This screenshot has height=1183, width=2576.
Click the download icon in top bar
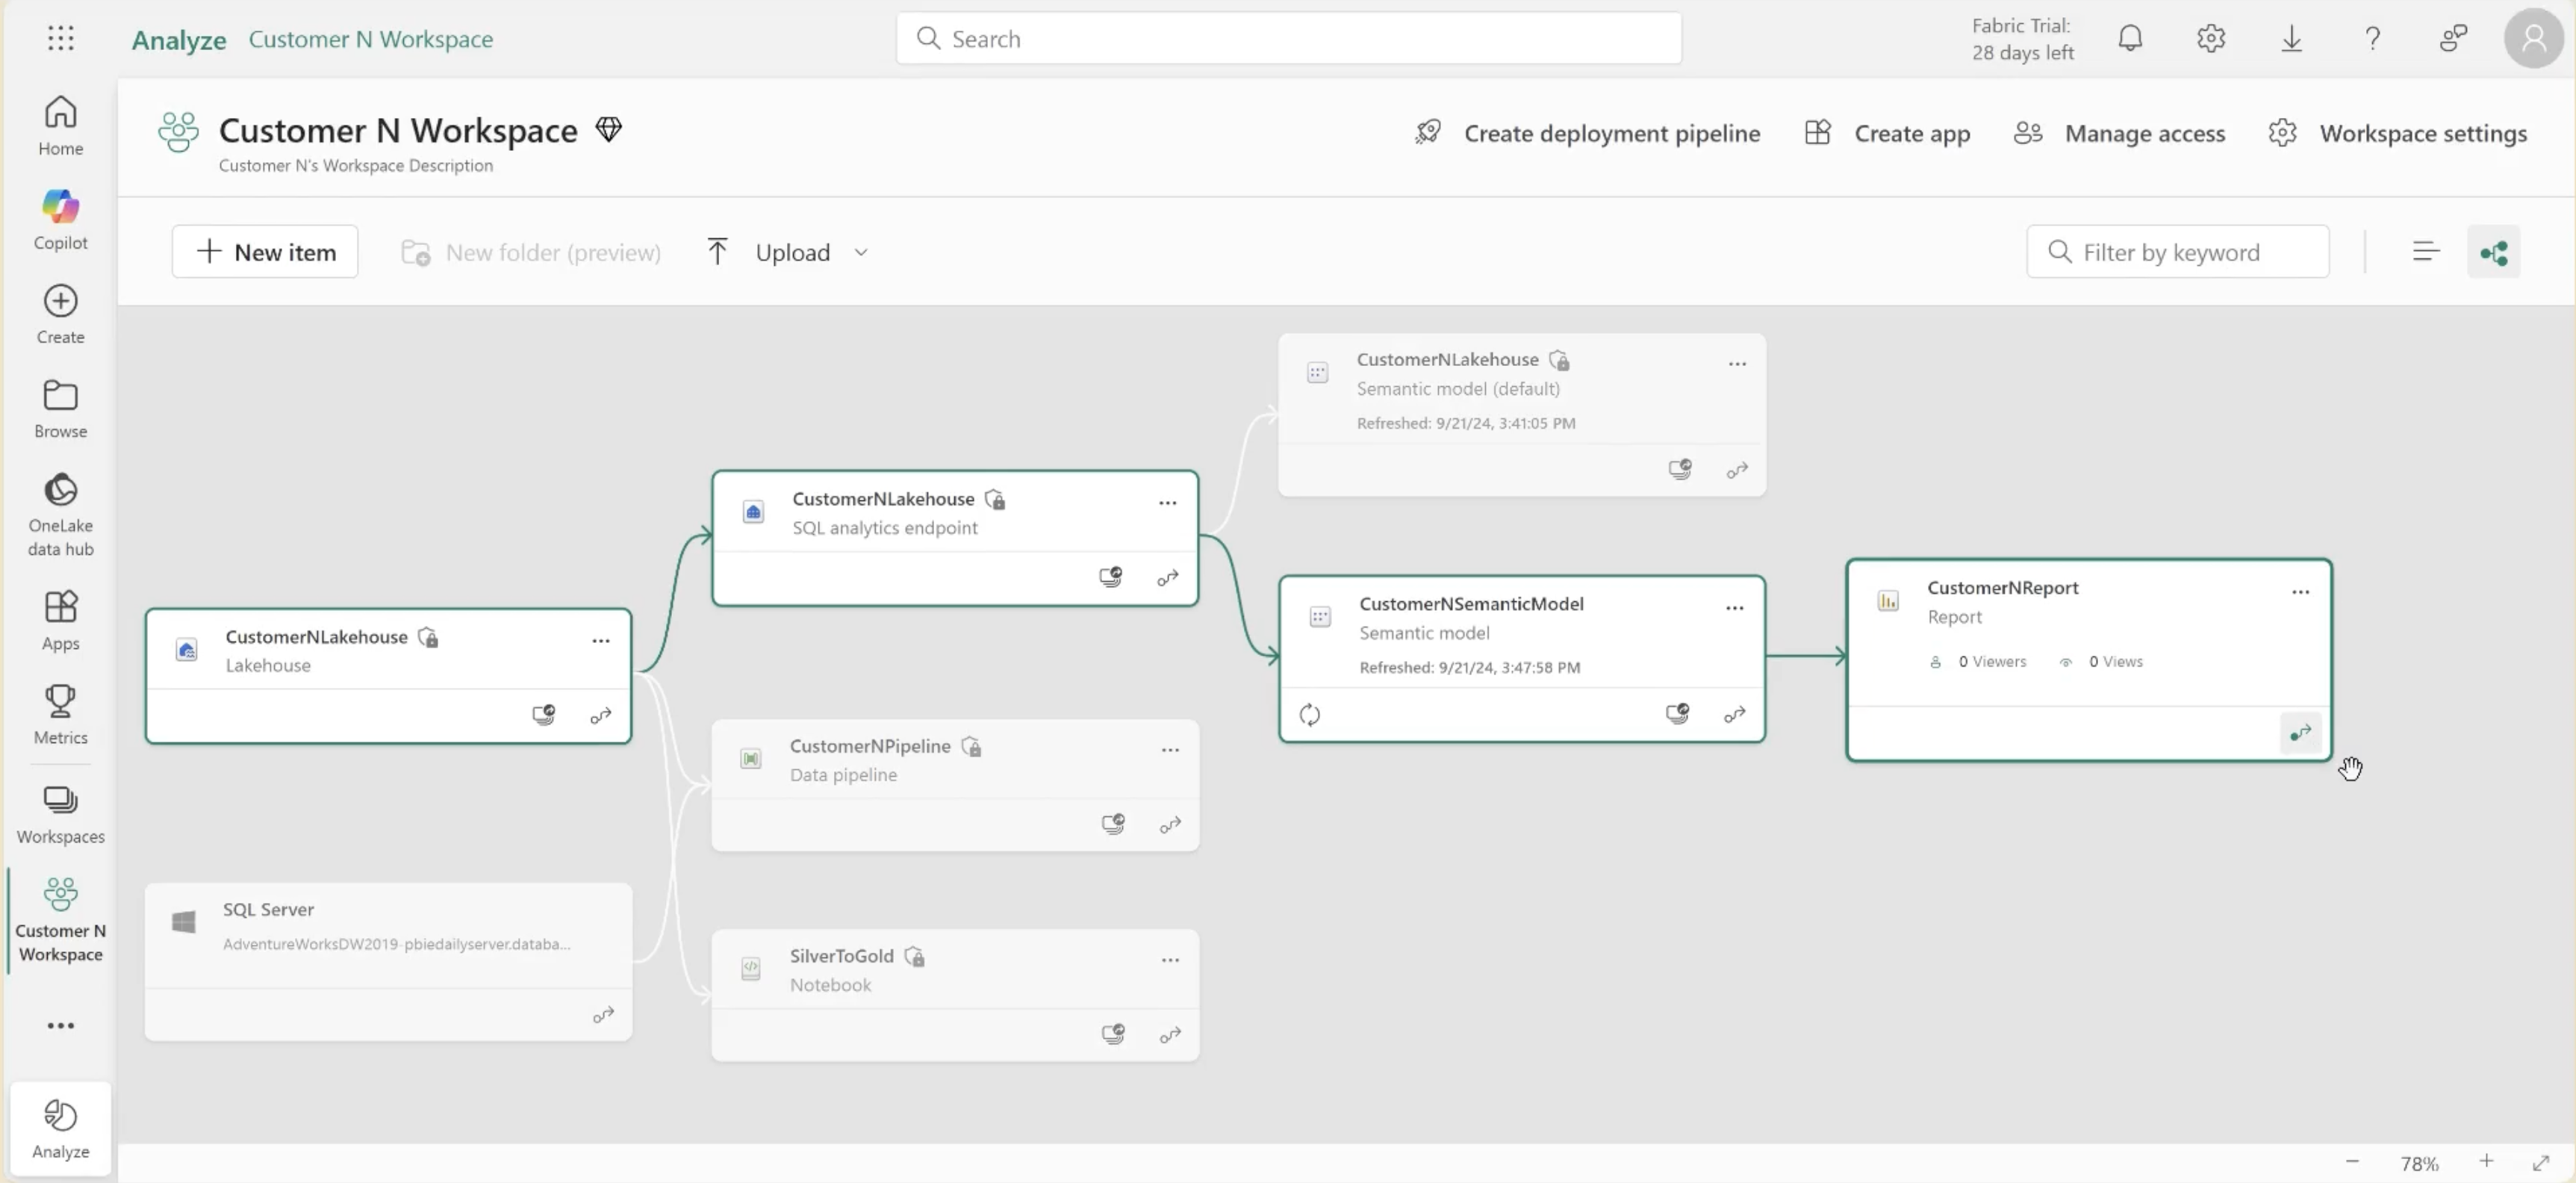tap(2291, 38)
